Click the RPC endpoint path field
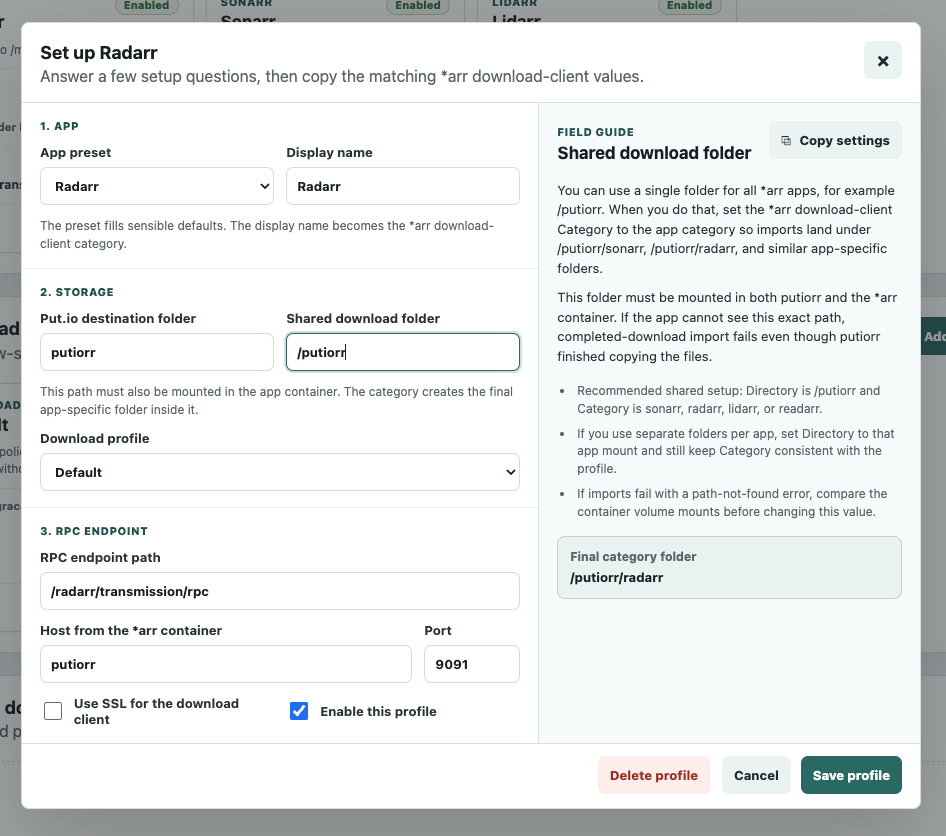 [279, 591]
